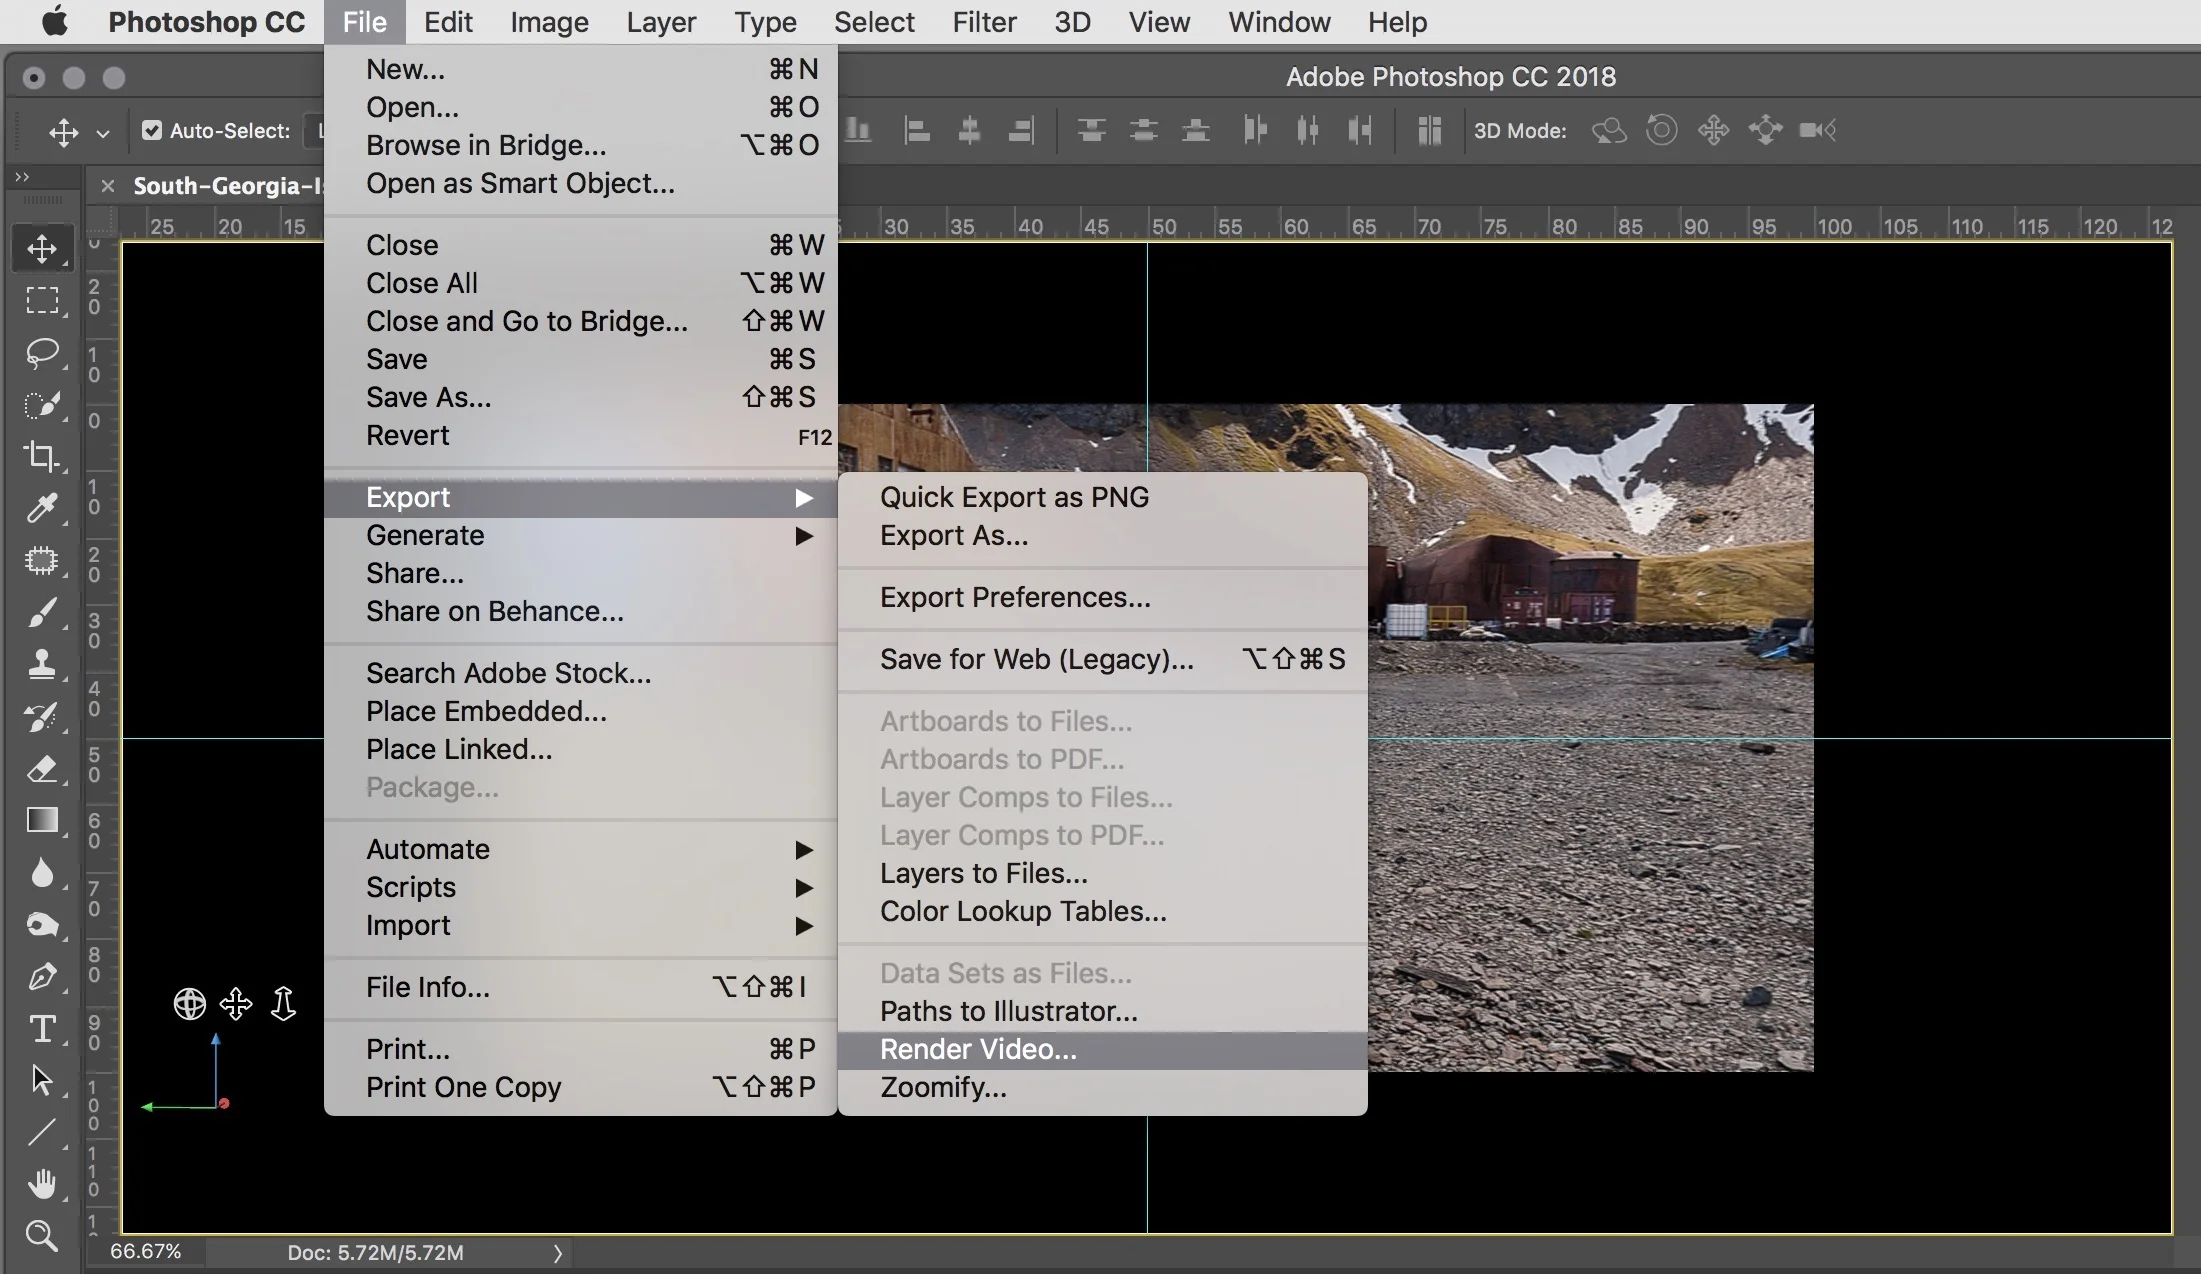Open the Move tool preset dropdown arrow
The height and width of the screenshot is (1274, 2201).
point(102,132)
